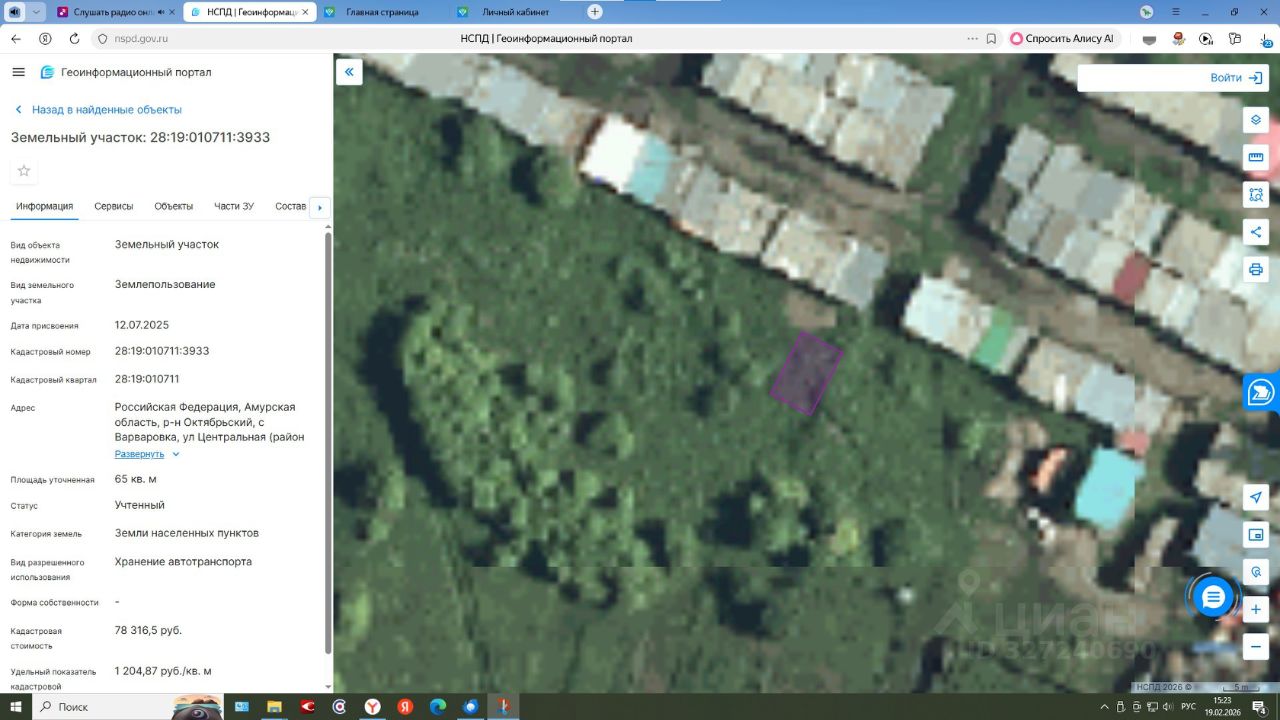The height and width of the screenshot is (720, 1280).
Task: Open Windows Start menu
Action: pyautogui.click(x=16, y=707)
